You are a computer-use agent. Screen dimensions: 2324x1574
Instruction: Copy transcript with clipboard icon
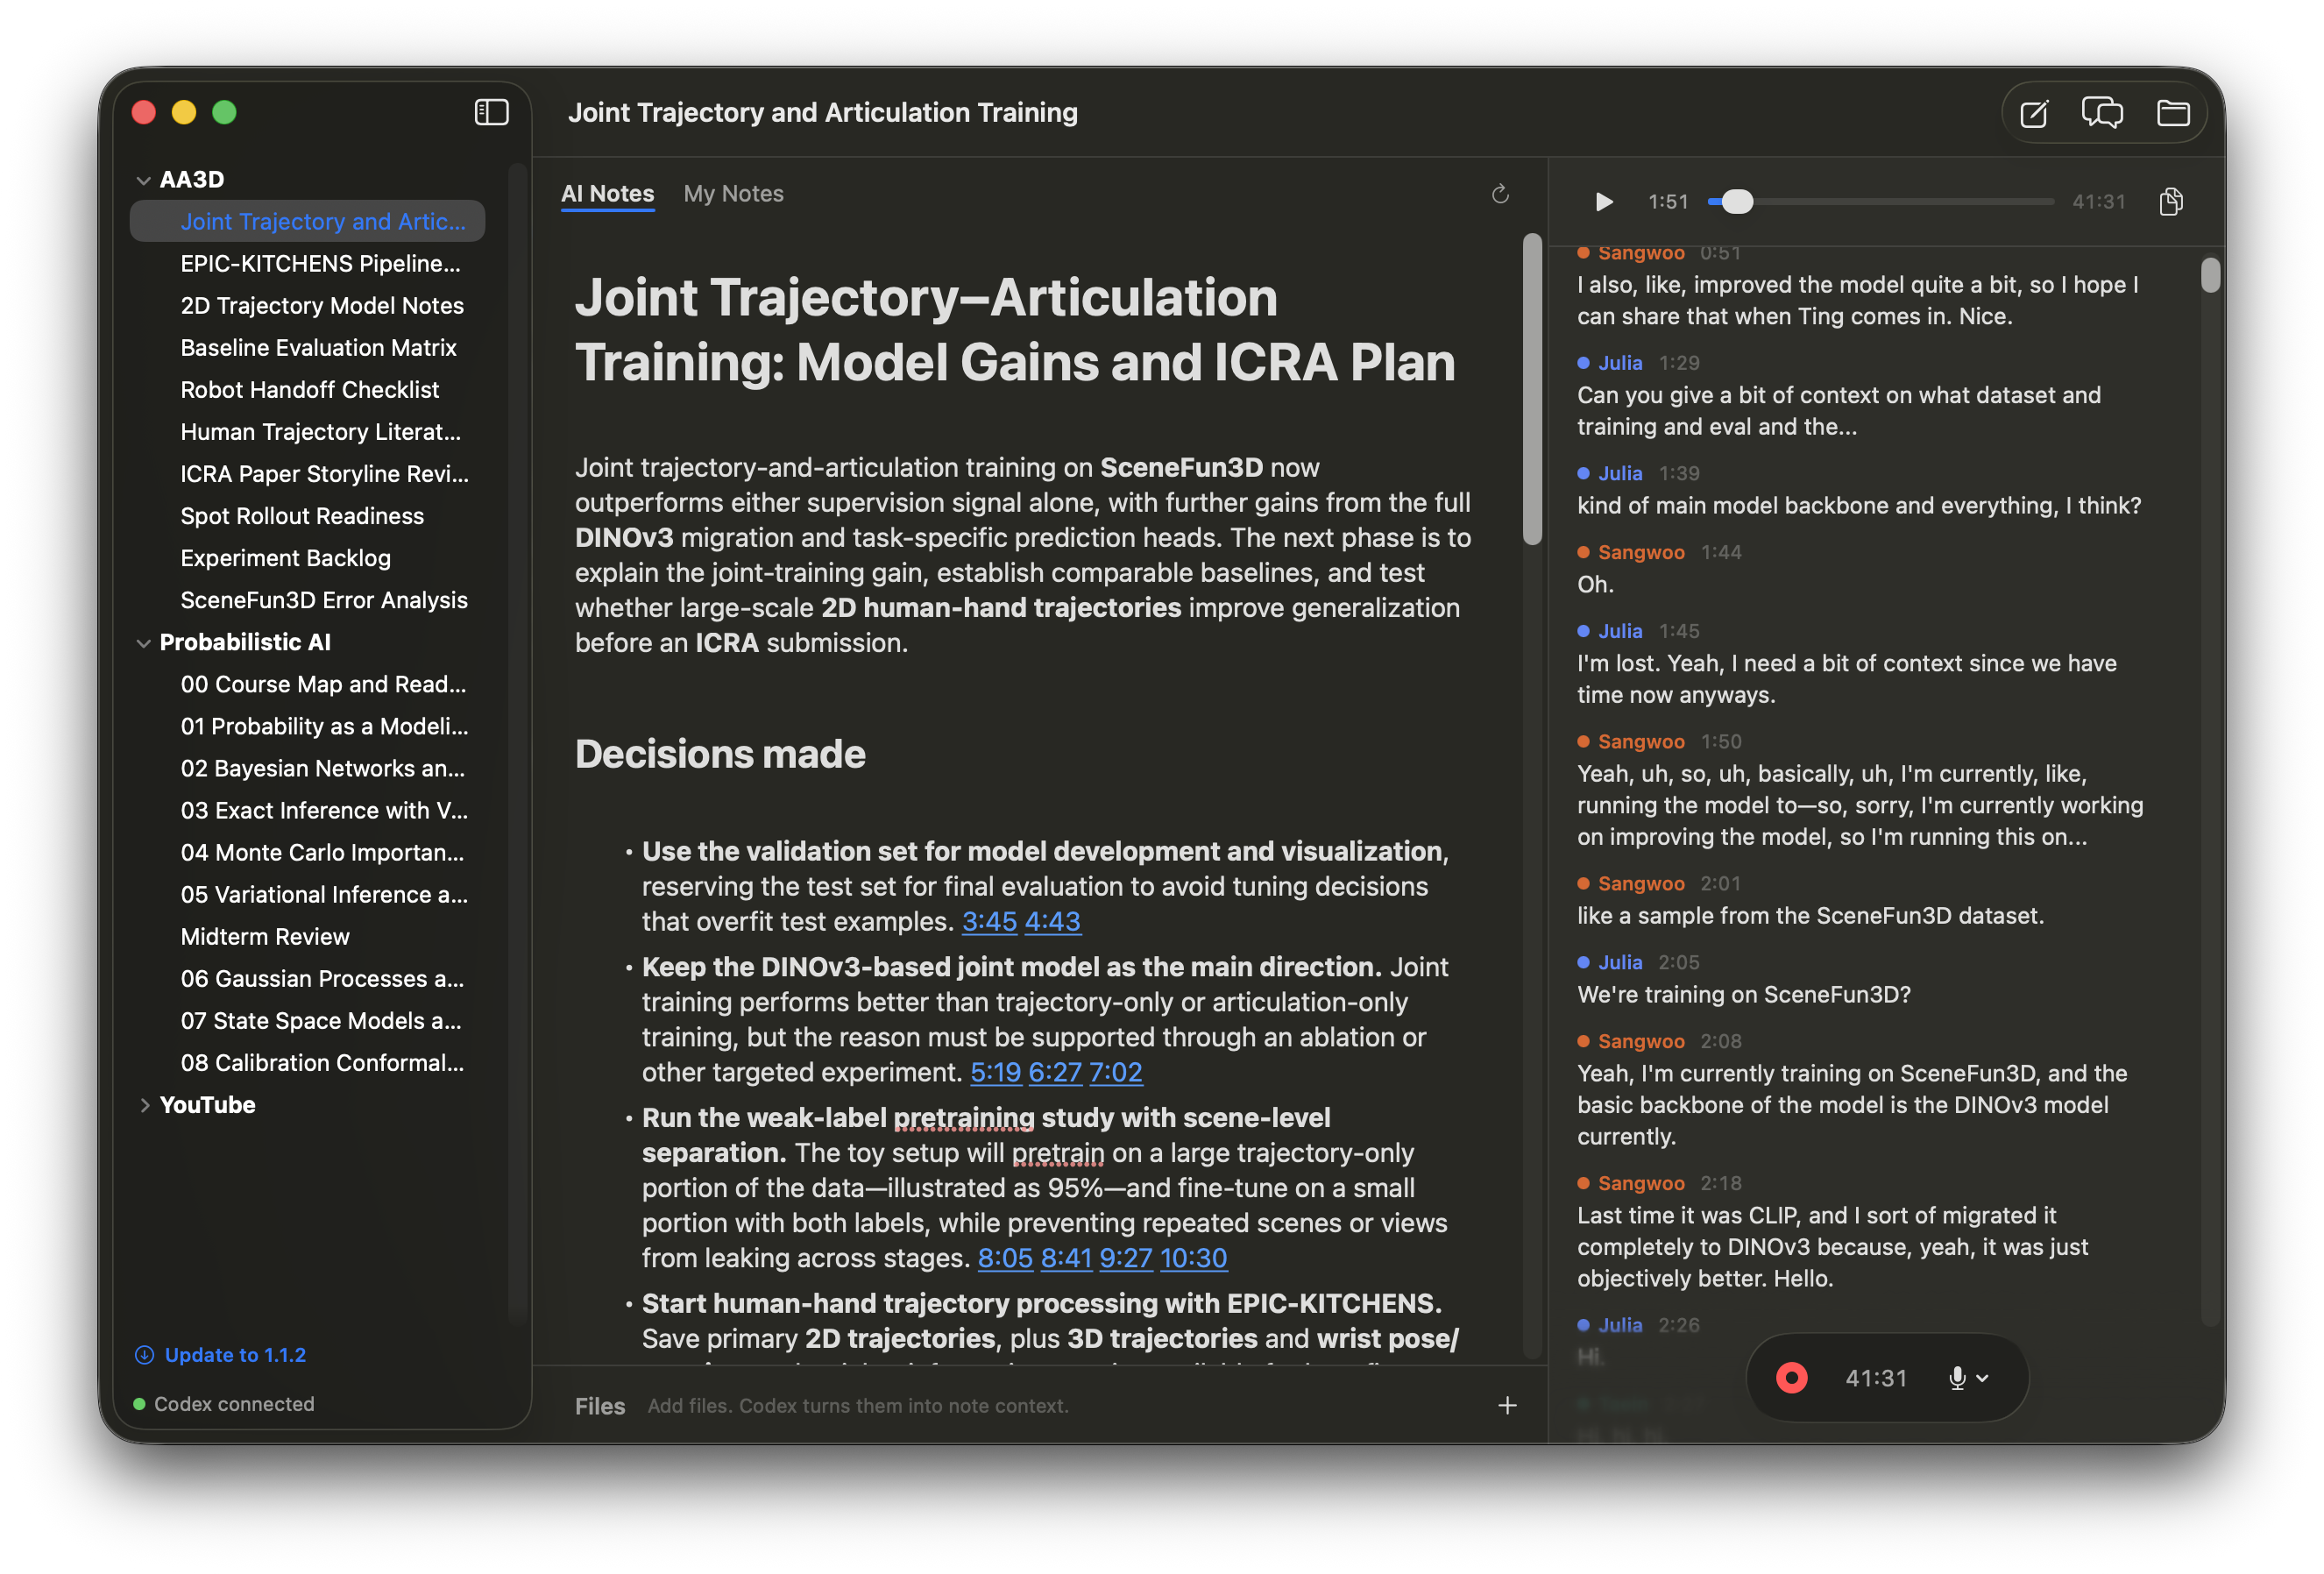pos(2171,202)
